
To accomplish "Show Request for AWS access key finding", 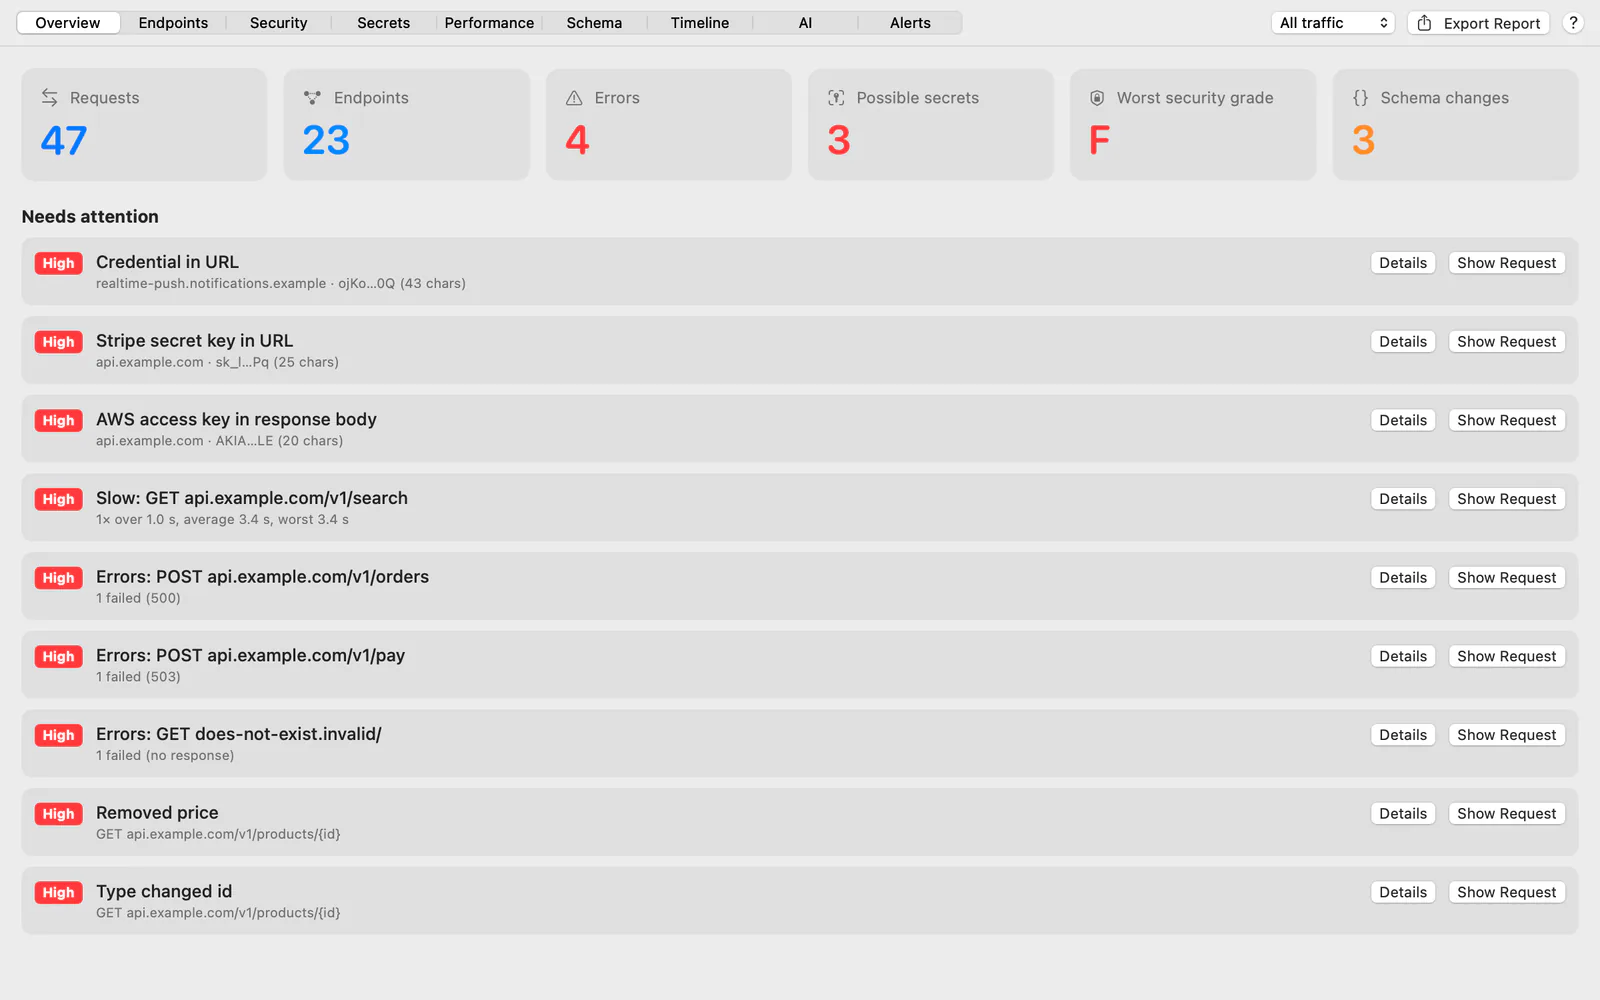I will click(1506, 420).
